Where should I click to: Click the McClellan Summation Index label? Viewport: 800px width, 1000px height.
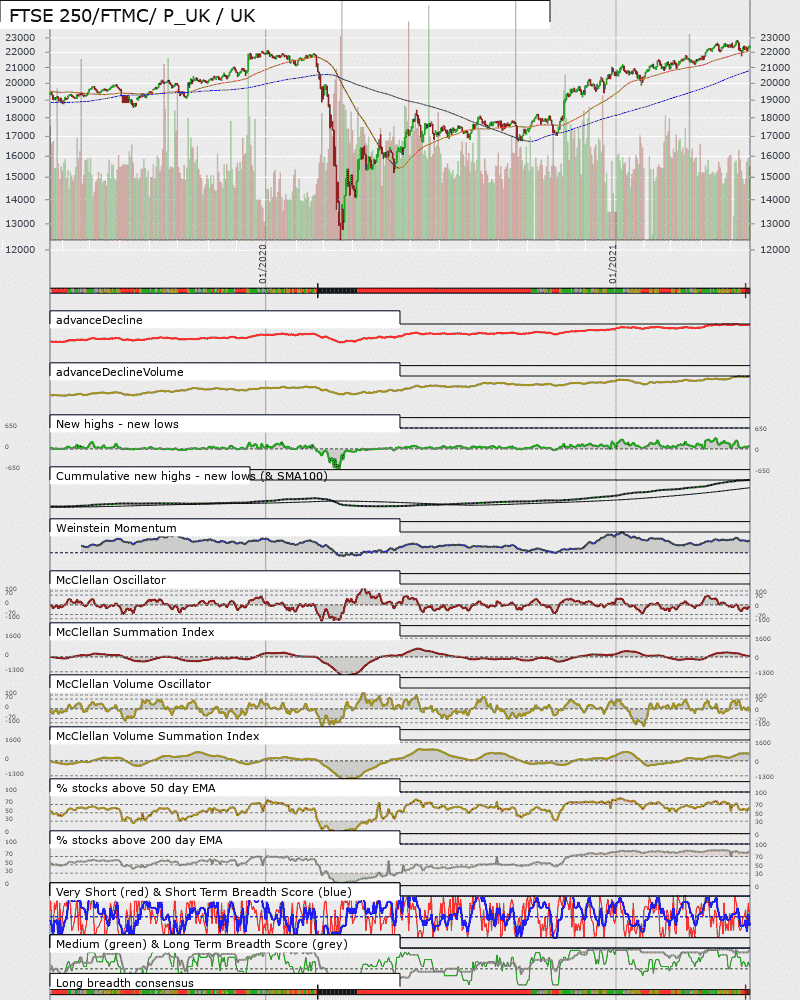(135, 632)
